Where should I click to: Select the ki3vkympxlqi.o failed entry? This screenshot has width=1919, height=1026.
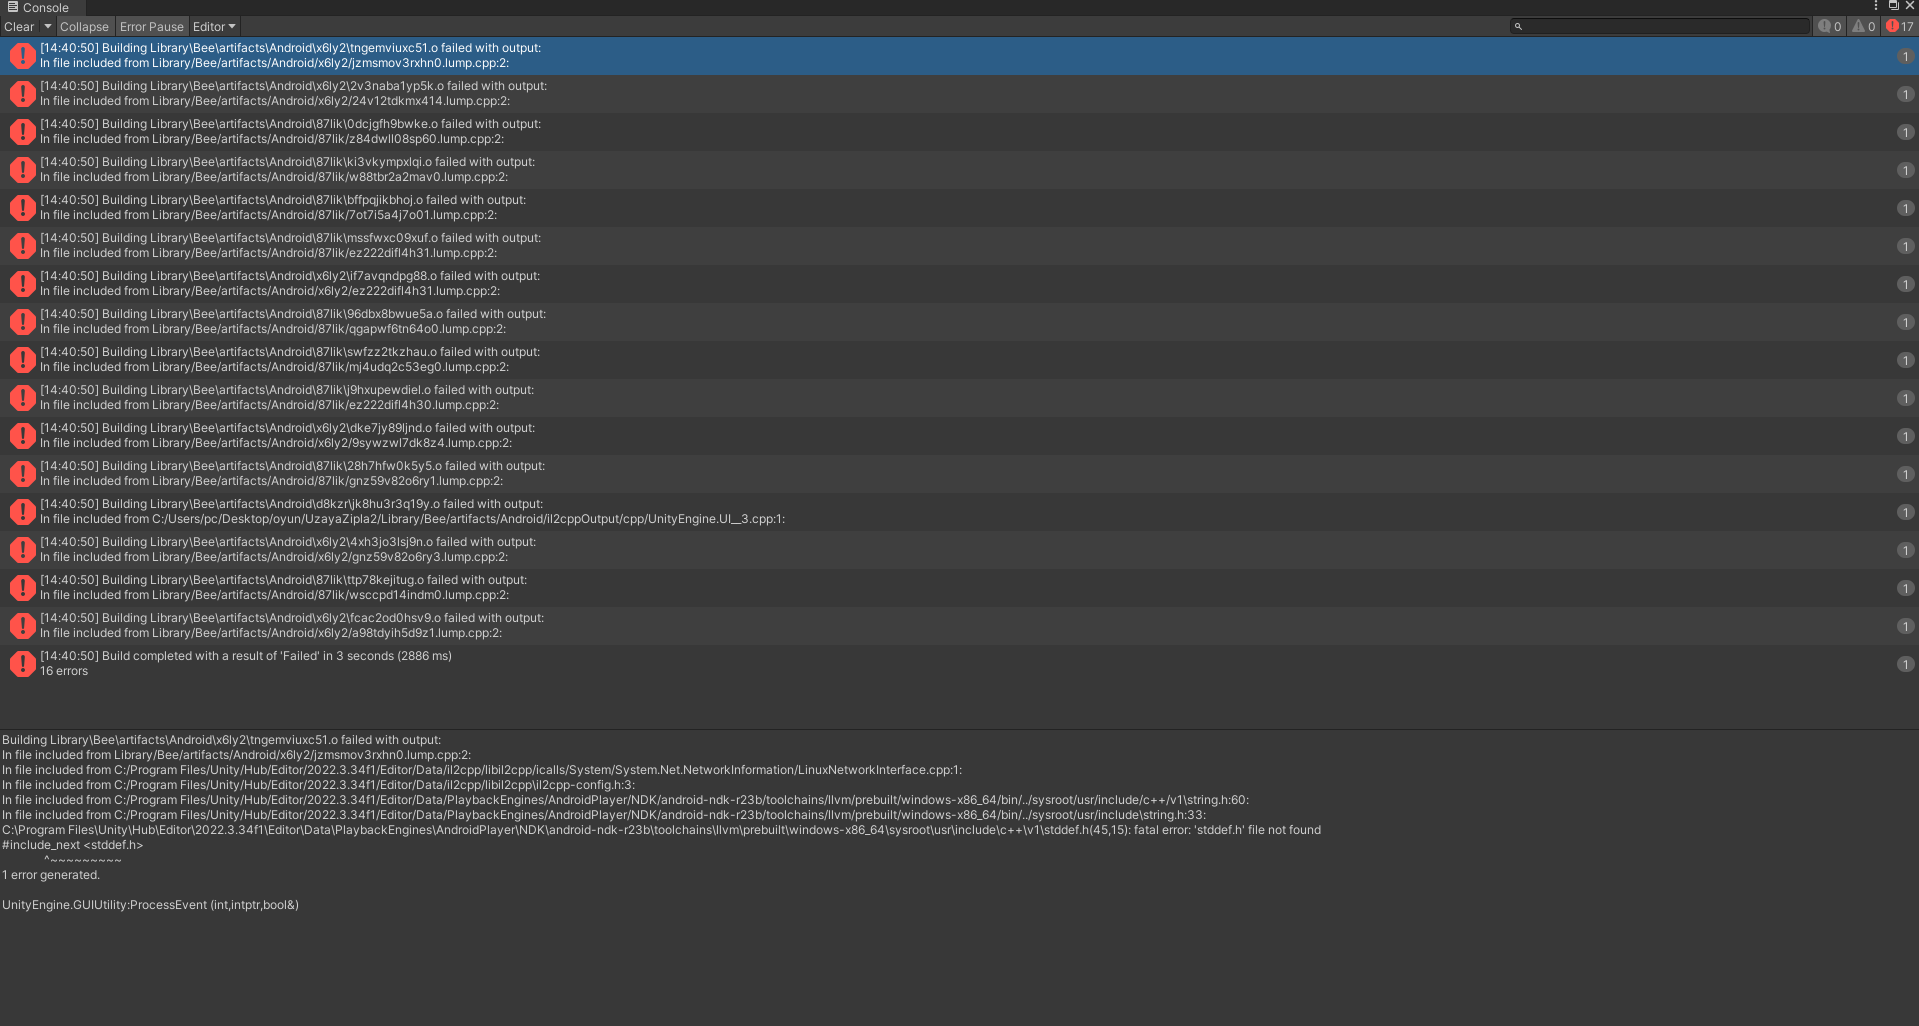click(959, 170)
